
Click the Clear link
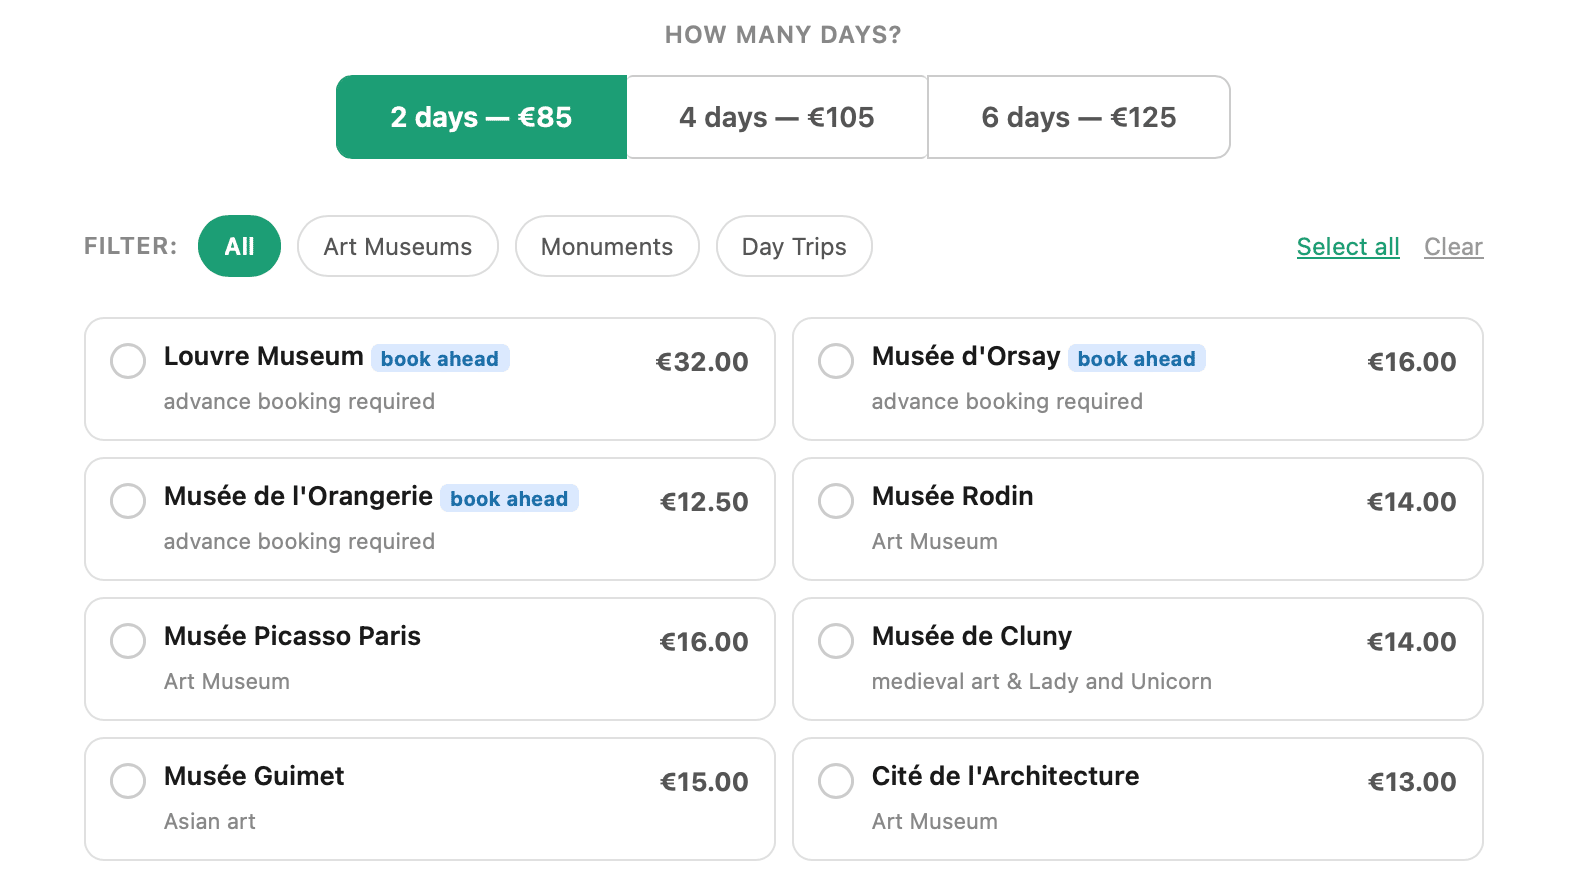click(x=1453, y=246)
